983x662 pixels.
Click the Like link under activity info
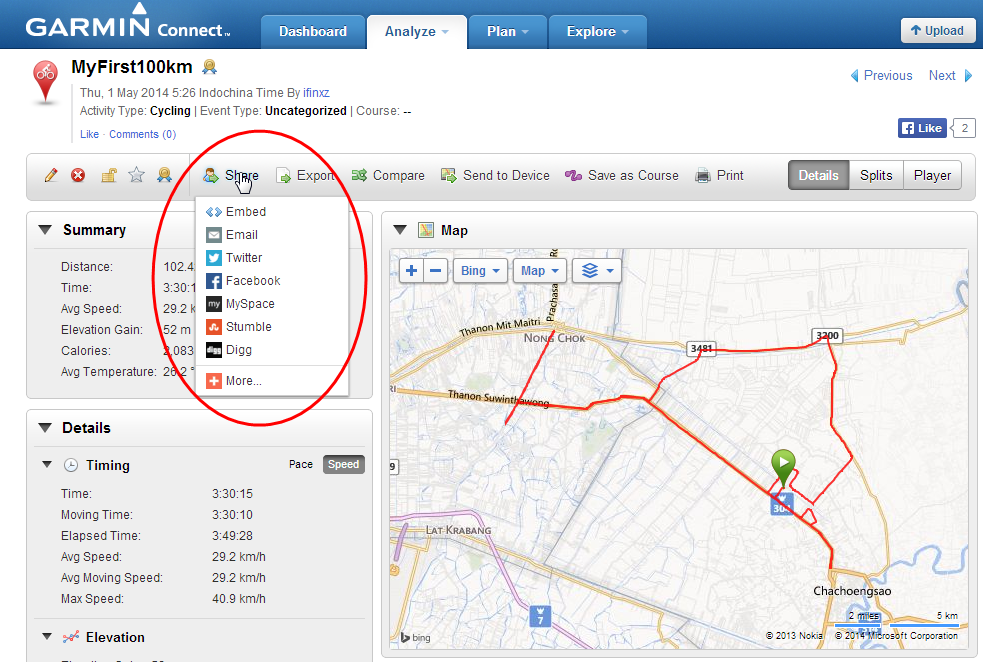coord(89,134)
